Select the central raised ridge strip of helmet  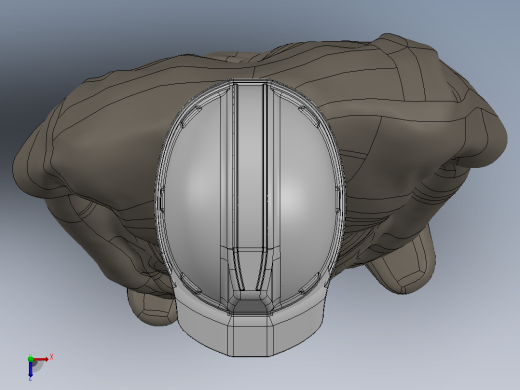pyautogui.click(x=251, y=167)
